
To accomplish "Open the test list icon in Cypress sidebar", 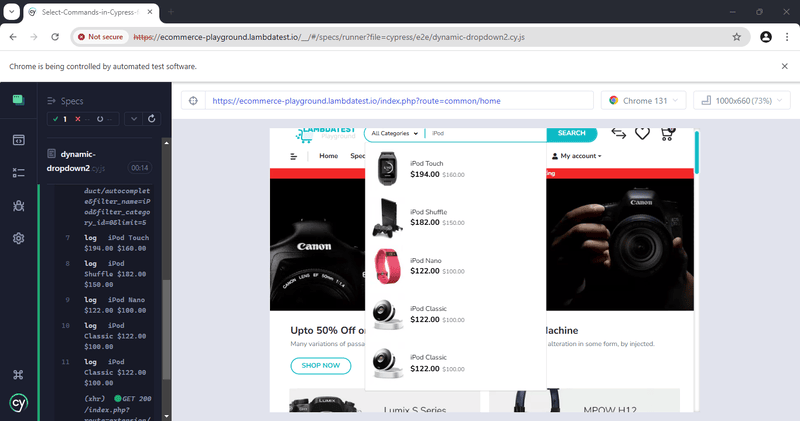I will (x=18, y=173).
